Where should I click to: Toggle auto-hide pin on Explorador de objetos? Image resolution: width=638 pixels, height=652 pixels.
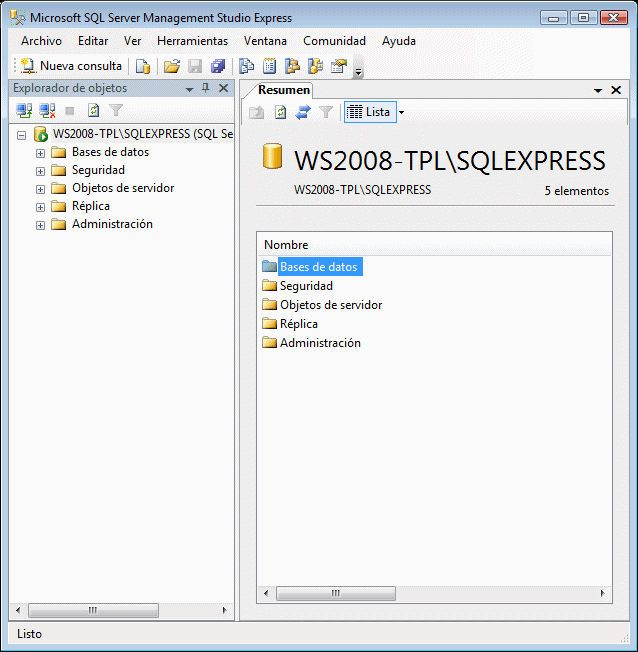[x=205, y=88]
